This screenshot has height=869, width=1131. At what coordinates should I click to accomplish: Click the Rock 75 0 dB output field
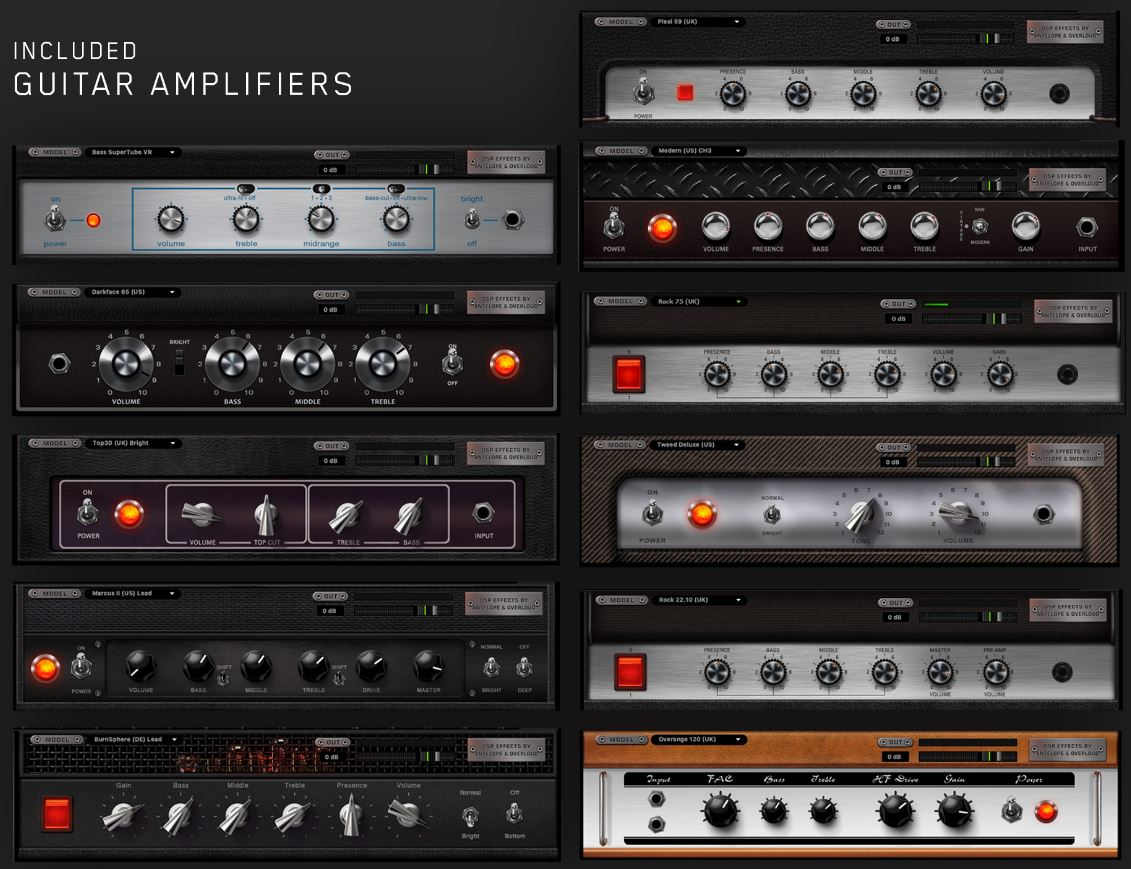pyautogui.click(x=898, y=319)
